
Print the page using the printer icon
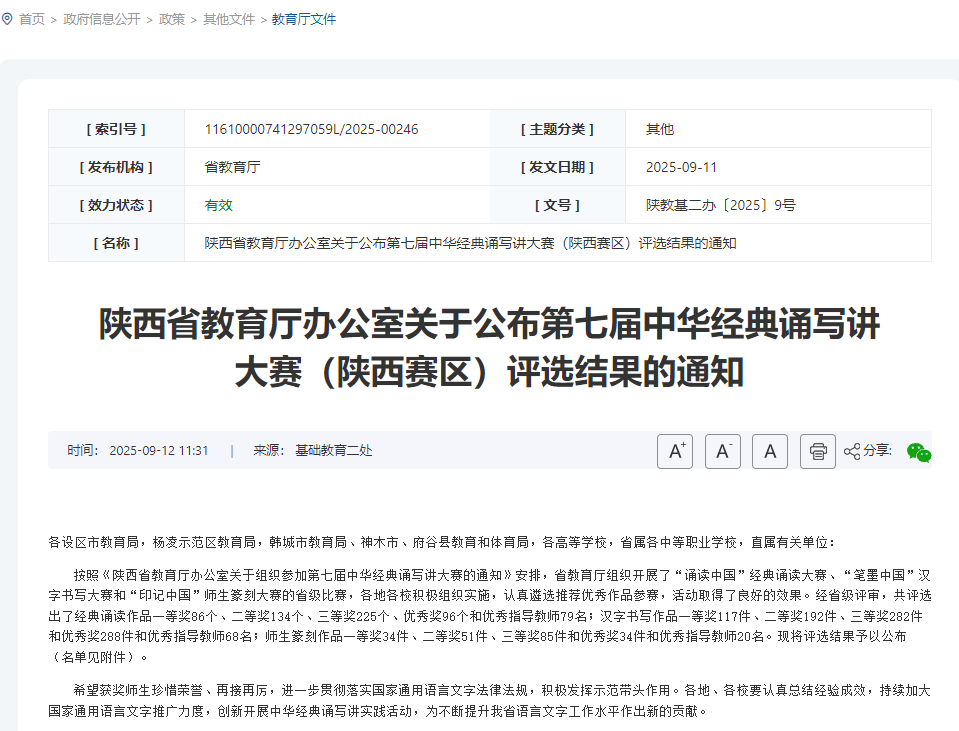pos(818,451)
